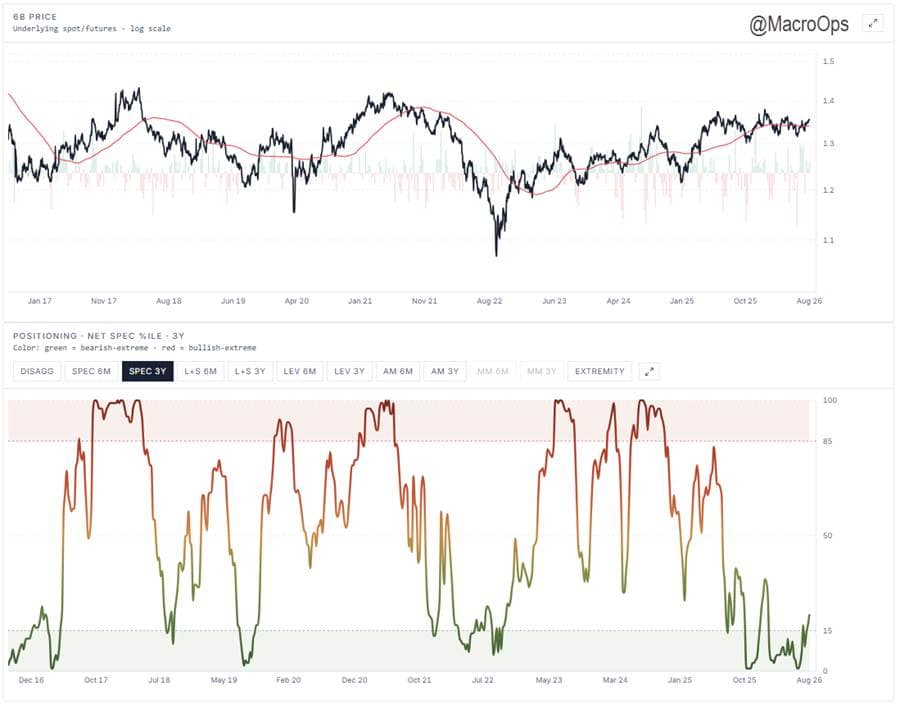Click the 85 percentile threshold label

click(827, 441)
